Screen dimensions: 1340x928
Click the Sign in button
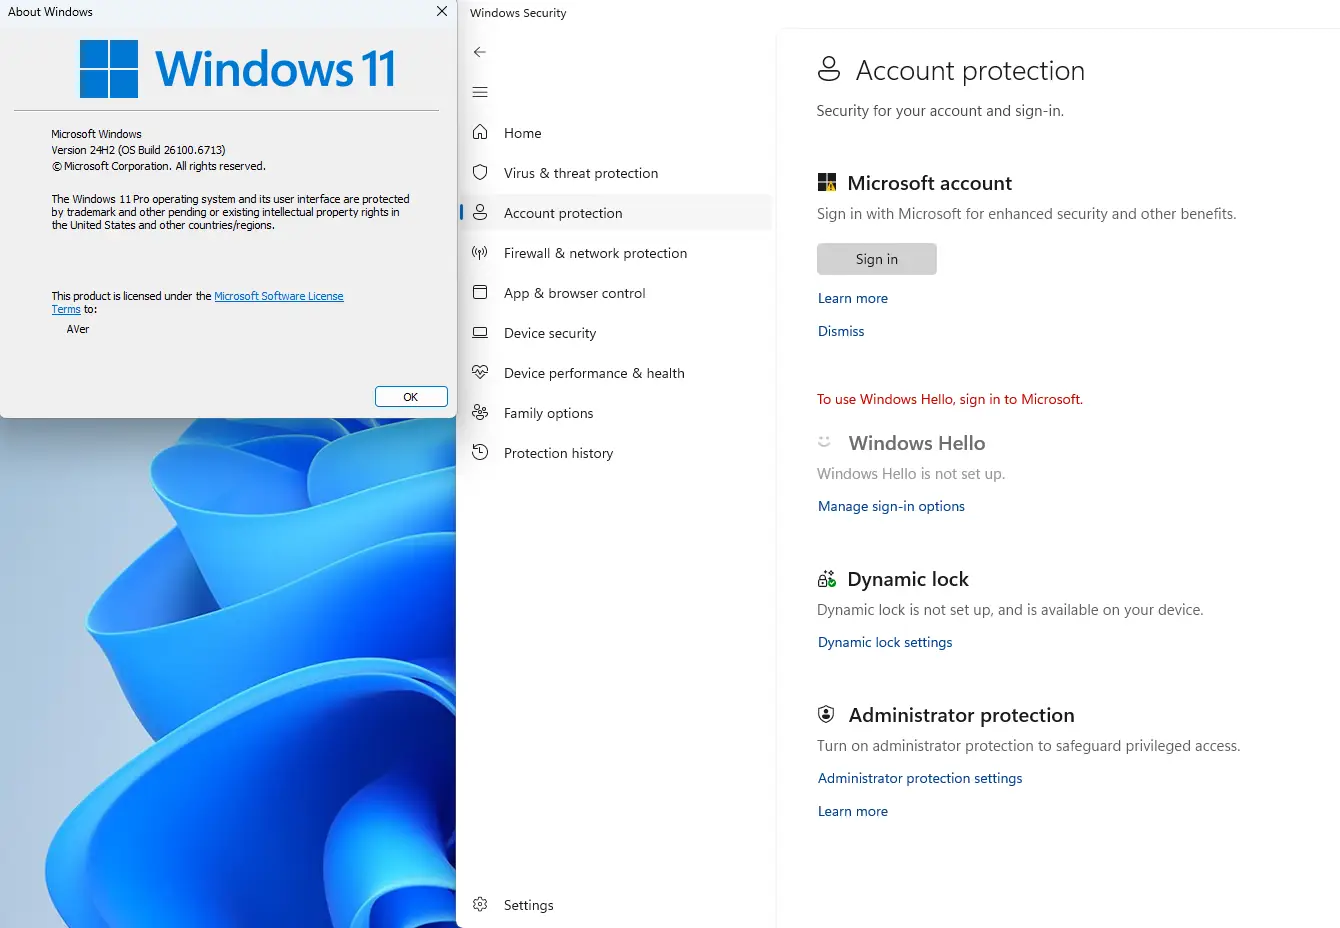(x=877, y=259)
